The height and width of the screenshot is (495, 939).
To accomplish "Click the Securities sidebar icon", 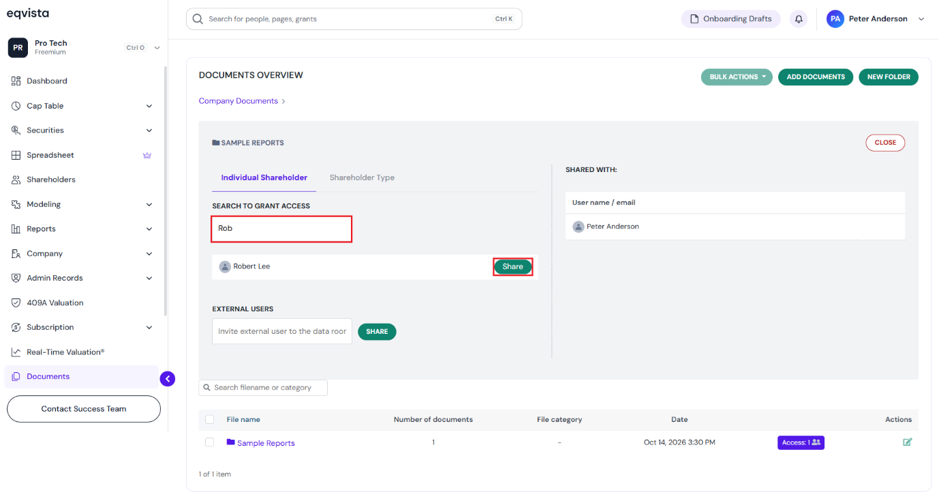I will point(16,130).
